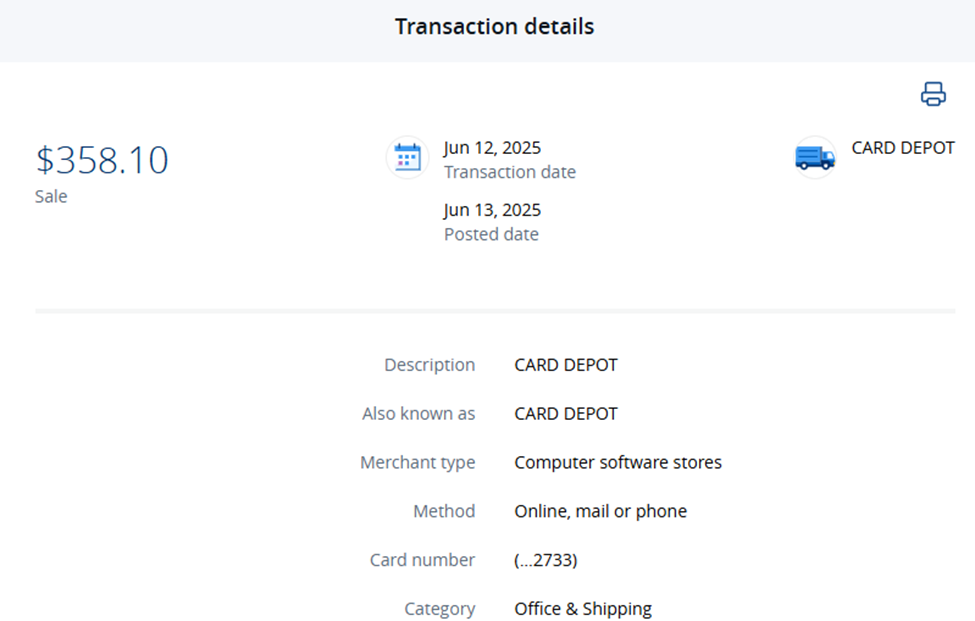Viewport: 975px width, 621px height.
Task: Click the Jun 12, 2025 transaction date
Action: (x=492, y=148)
